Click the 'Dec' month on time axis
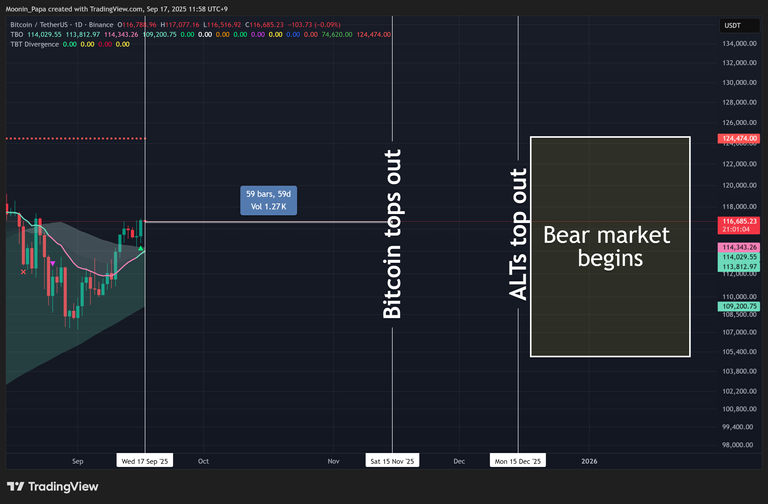Image resolution: width=768 pixels, height=504 pixels. 459,461
